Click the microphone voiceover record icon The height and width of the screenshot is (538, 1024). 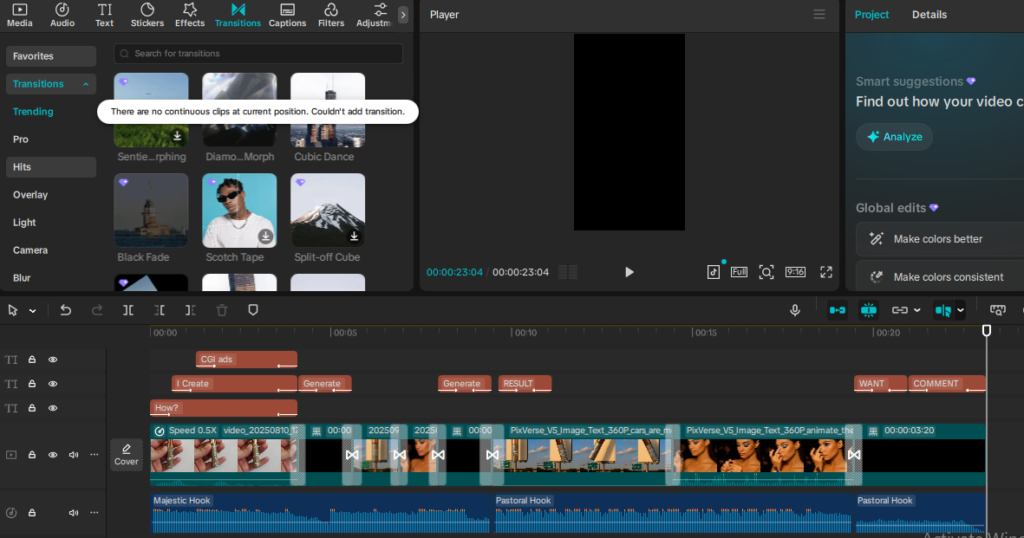point(795,311)
